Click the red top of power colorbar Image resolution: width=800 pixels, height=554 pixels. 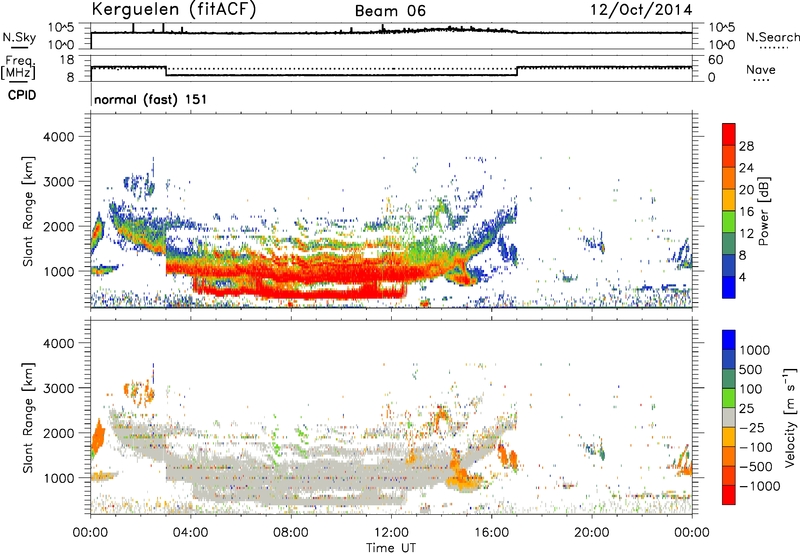[x=729, y=134]
